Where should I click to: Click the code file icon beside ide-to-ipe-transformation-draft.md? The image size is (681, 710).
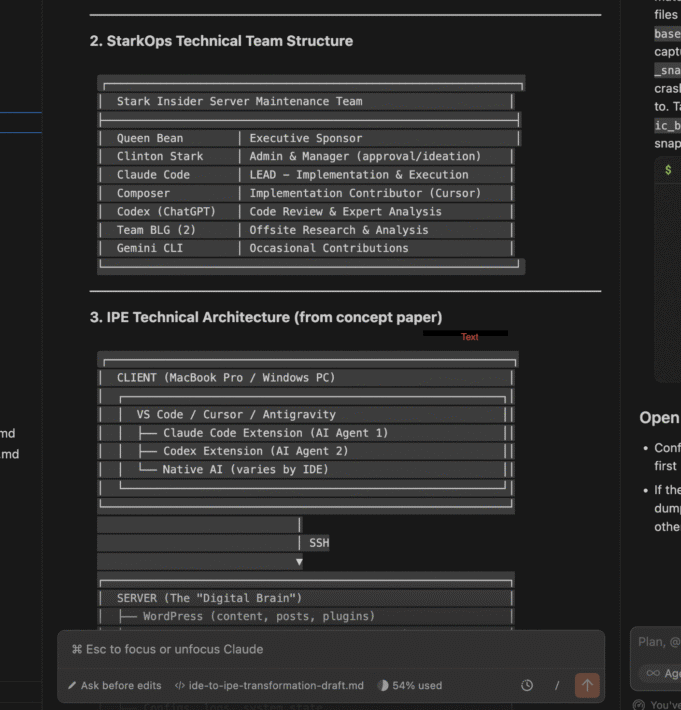pos(180,686)
